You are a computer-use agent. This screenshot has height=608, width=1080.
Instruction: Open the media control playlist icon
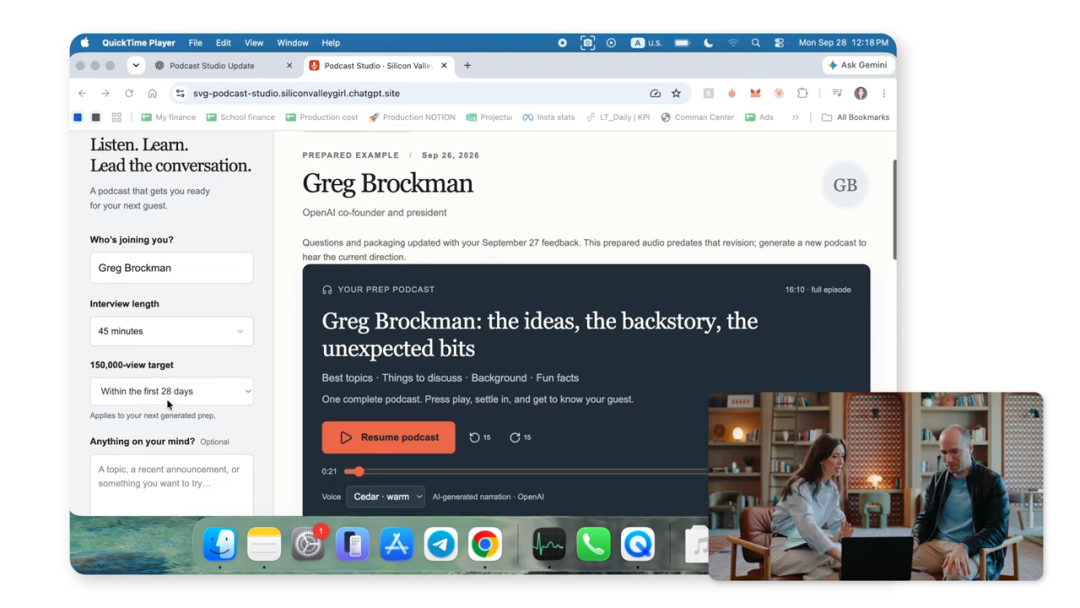(x=837, y=93)
